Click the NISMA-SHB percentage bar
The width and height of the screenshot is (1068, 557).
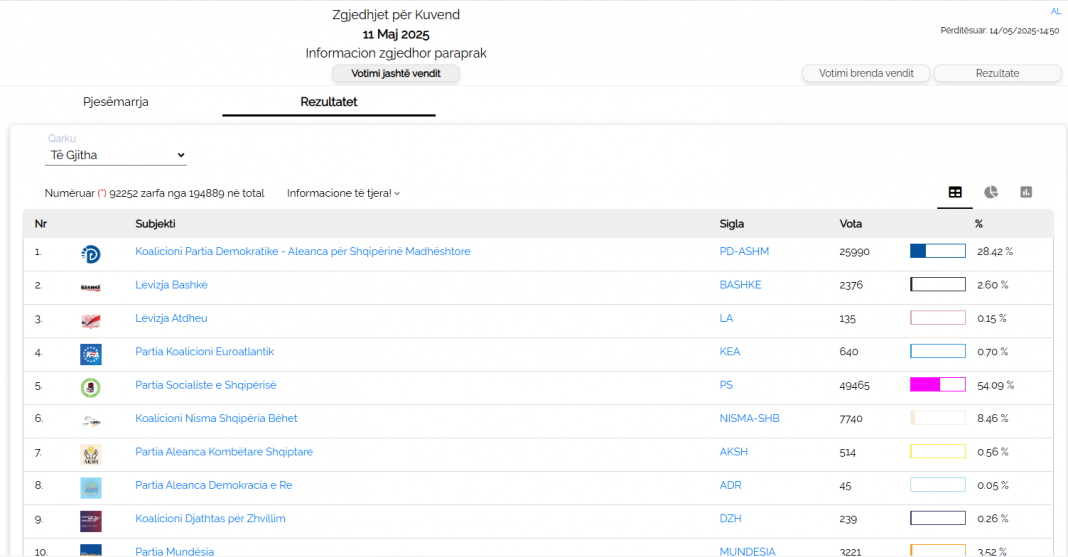click(x=938, y=418)
